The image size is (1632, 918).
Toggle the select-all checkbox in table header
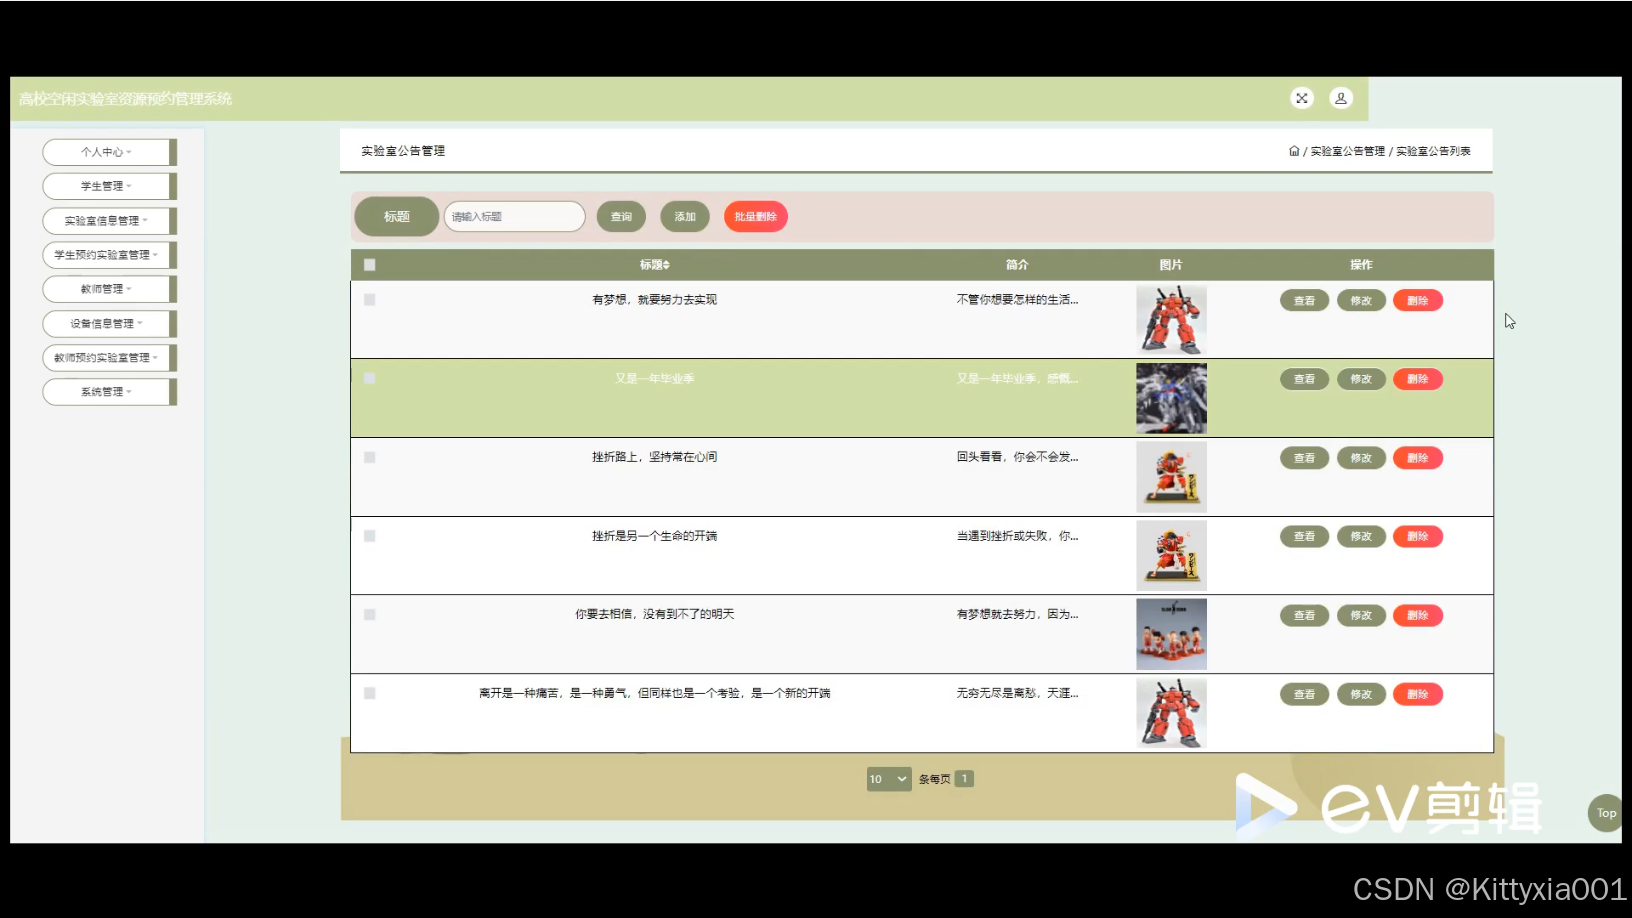[370, 265]
